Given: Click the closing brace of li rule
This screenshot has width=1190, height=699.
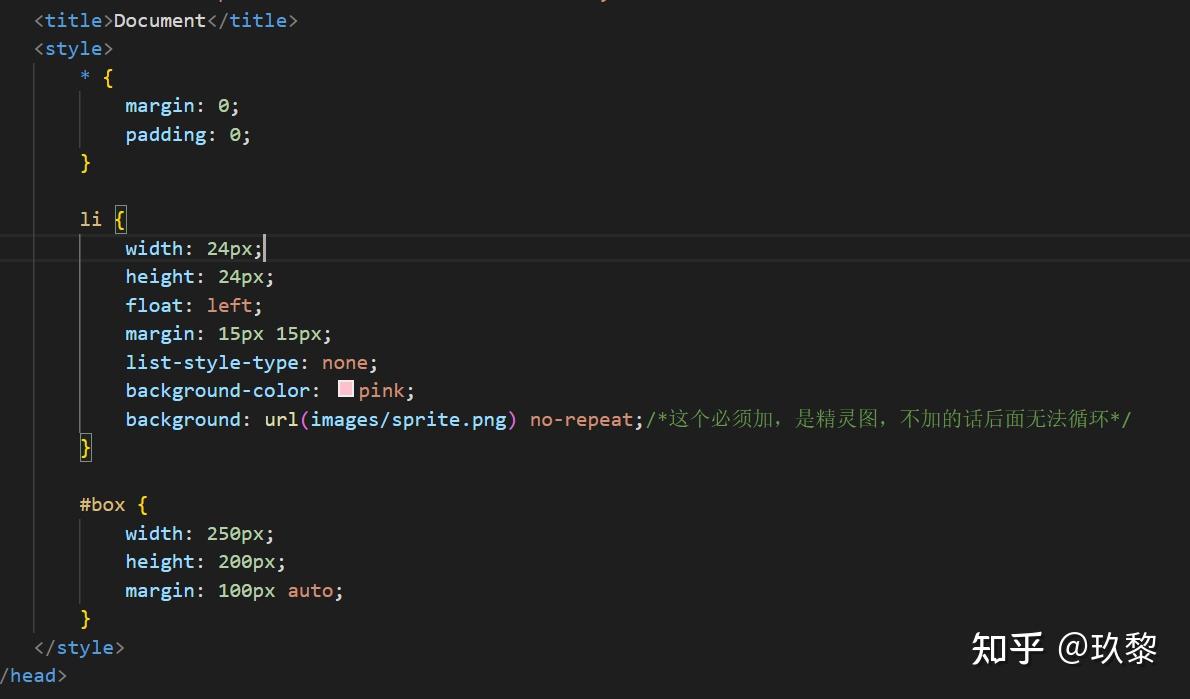Looking at the screenshot, I should (86, 448).
